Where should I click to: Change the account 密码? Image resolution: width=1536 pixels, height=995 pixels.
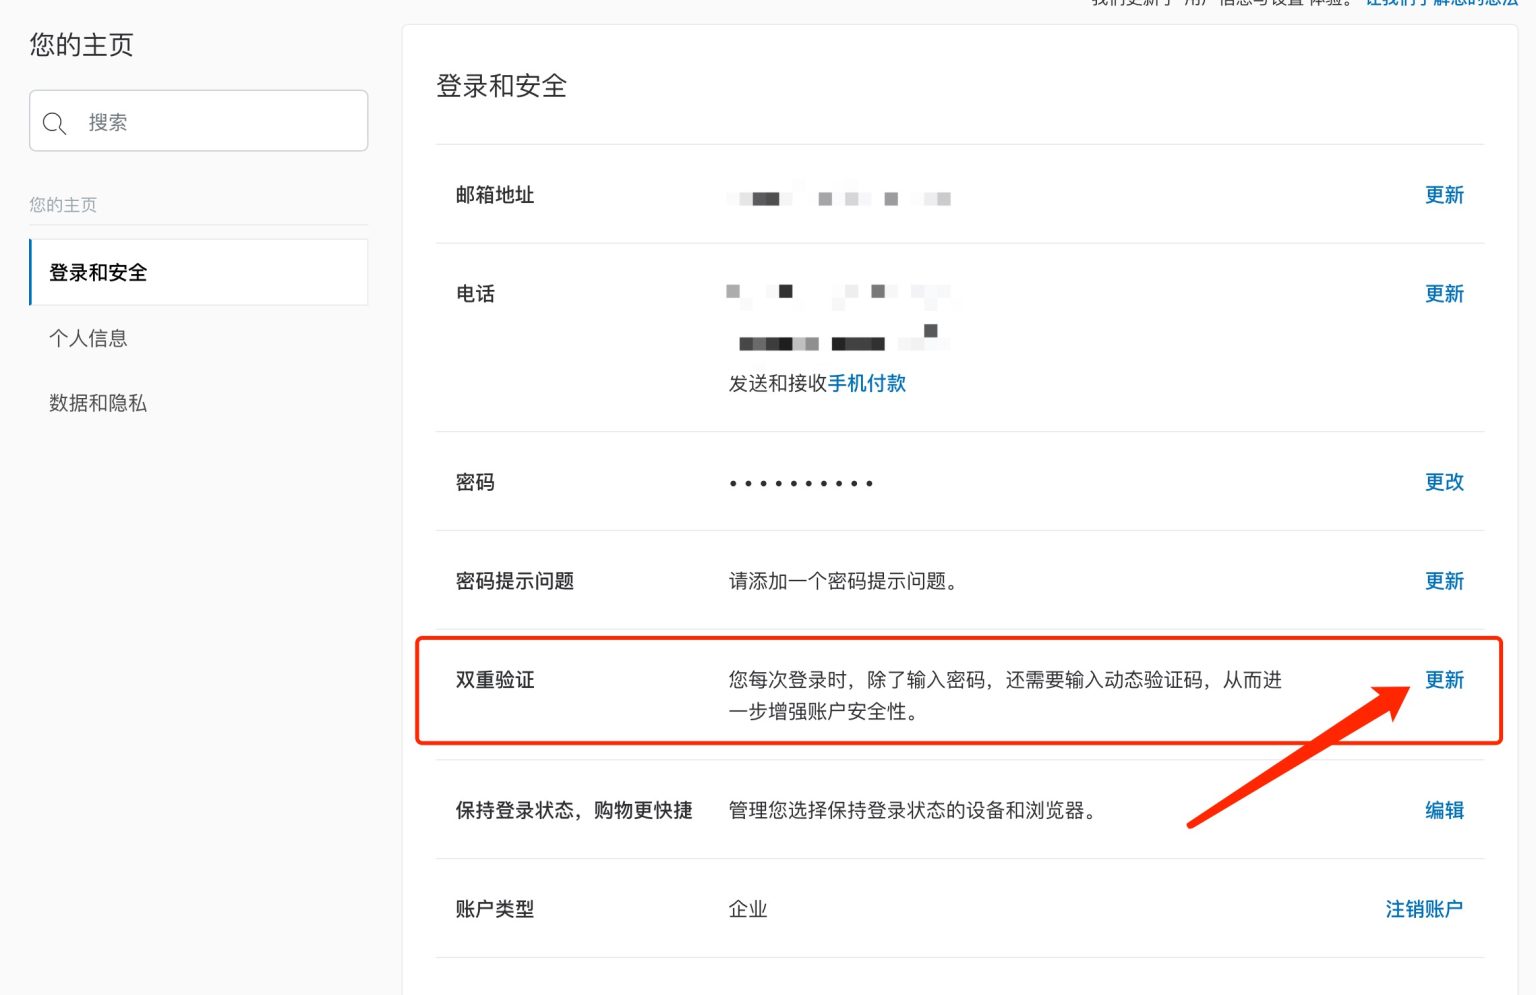[1444, 481]
